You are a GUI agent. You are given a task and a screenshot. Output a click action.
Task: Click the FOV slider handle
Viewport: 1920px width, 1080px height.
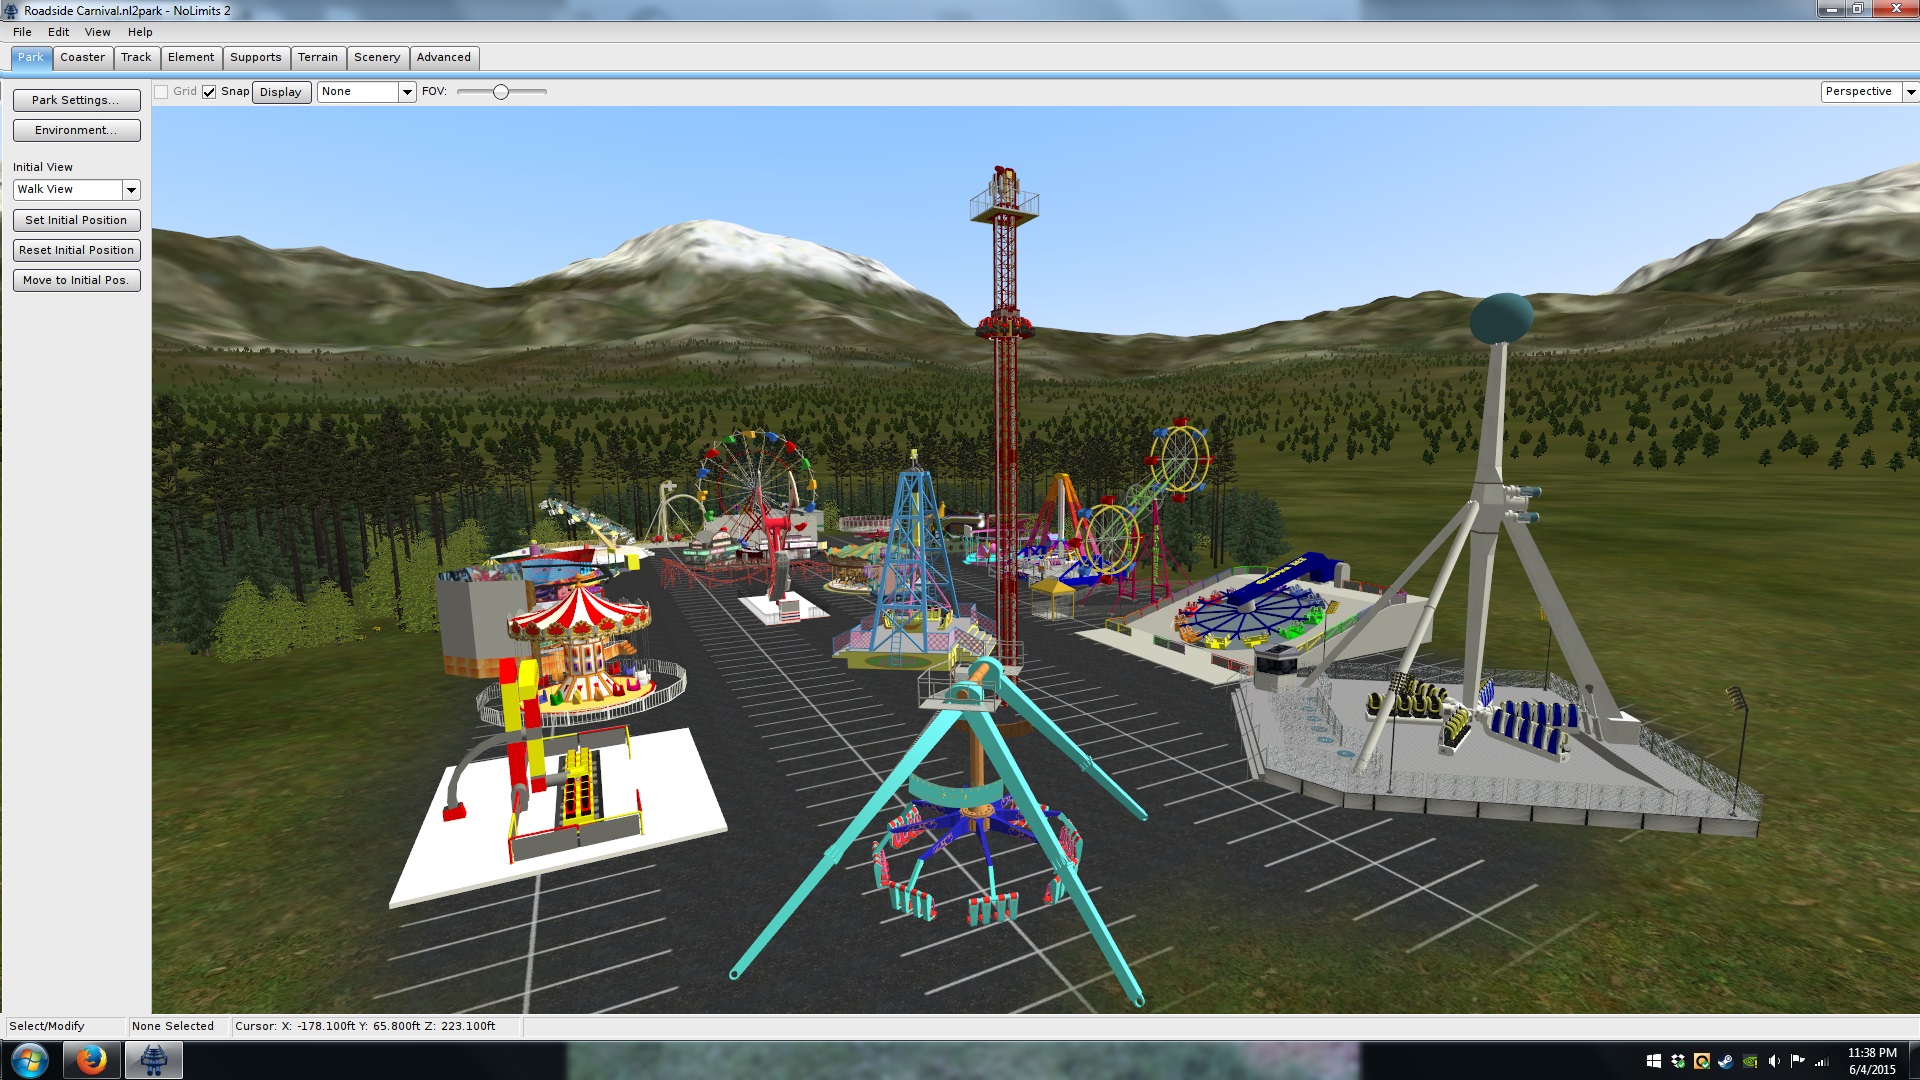tap(501, 92)
